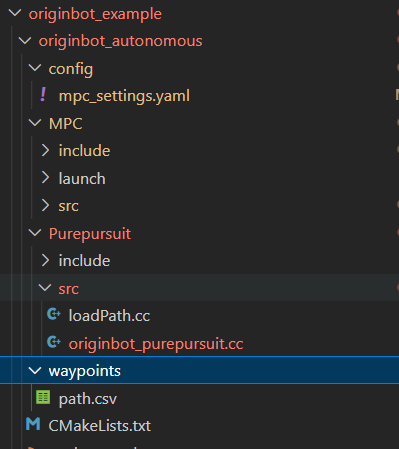Collapse the Purepursuit folder chevron
Screen dimensions: 399x449
(x=35, y=233)
